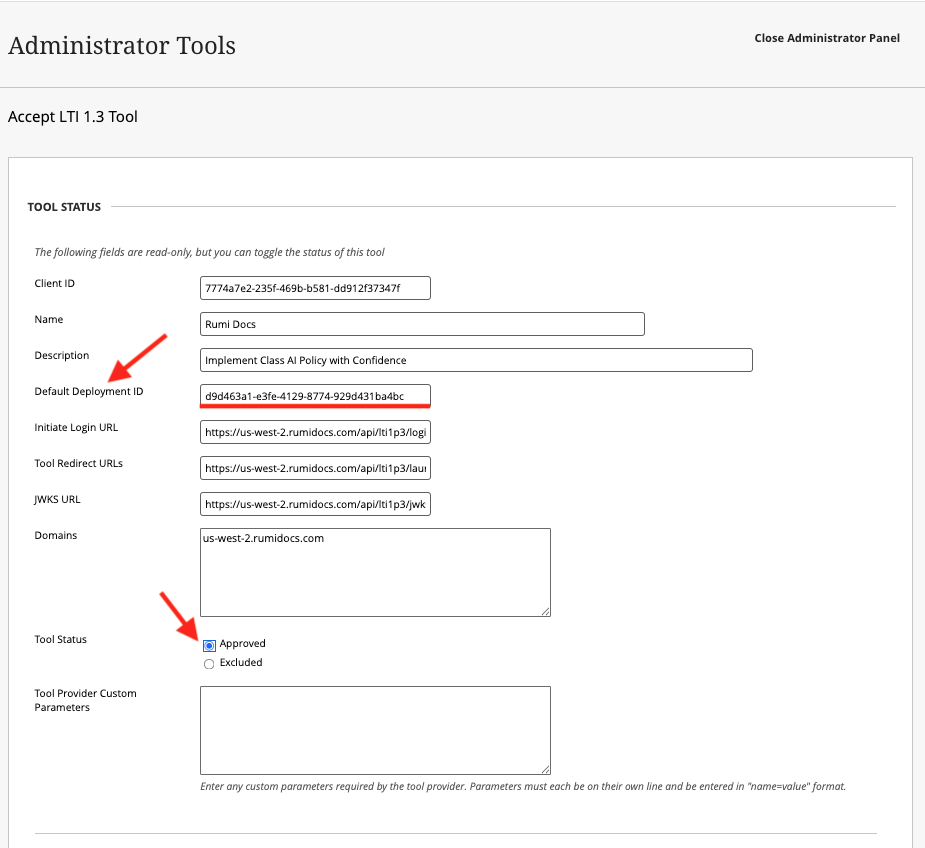Click the Initiate Login URL field

coord(315,432)
